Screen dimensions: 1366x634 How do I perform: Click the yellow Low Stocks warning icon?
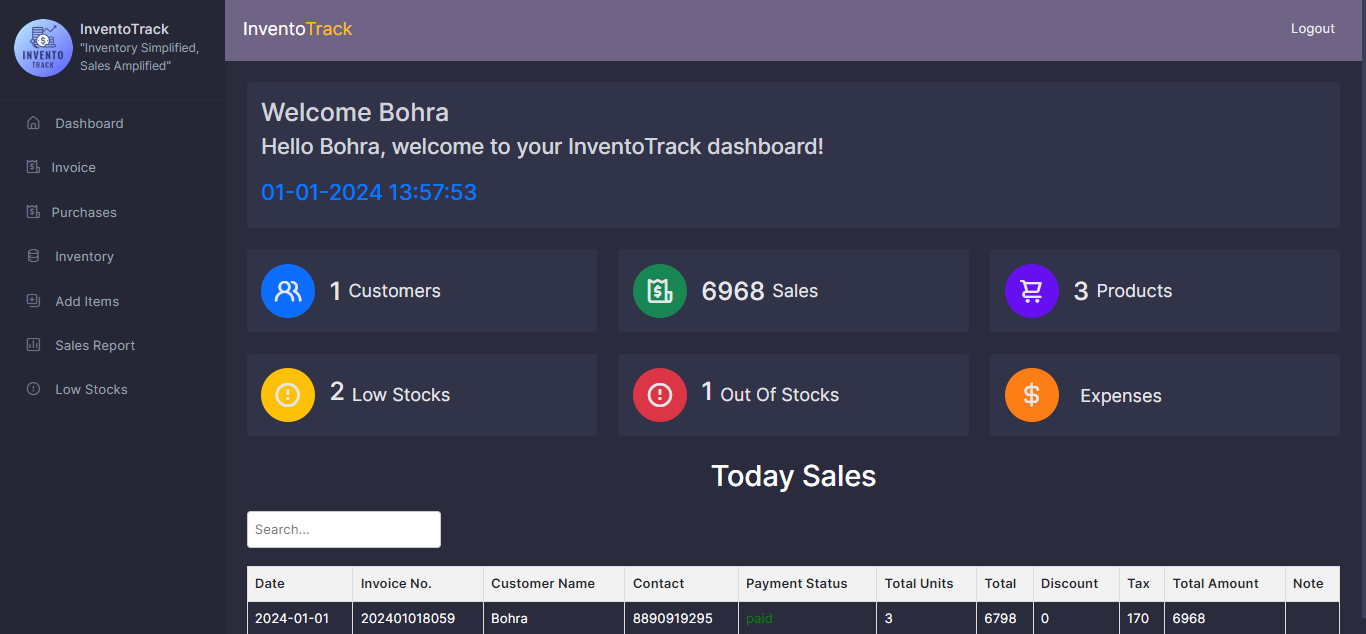(288, 395)
